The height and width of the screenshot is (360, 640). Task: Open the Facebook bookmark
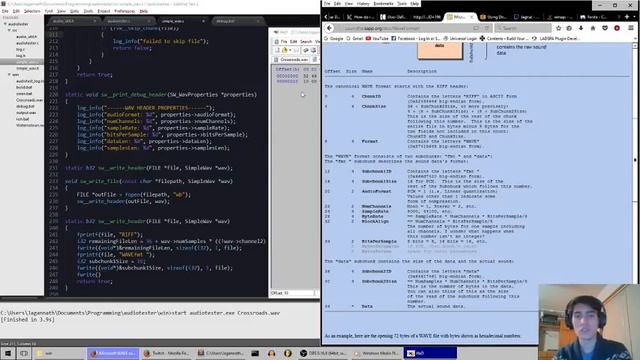[x=416, y=38]
